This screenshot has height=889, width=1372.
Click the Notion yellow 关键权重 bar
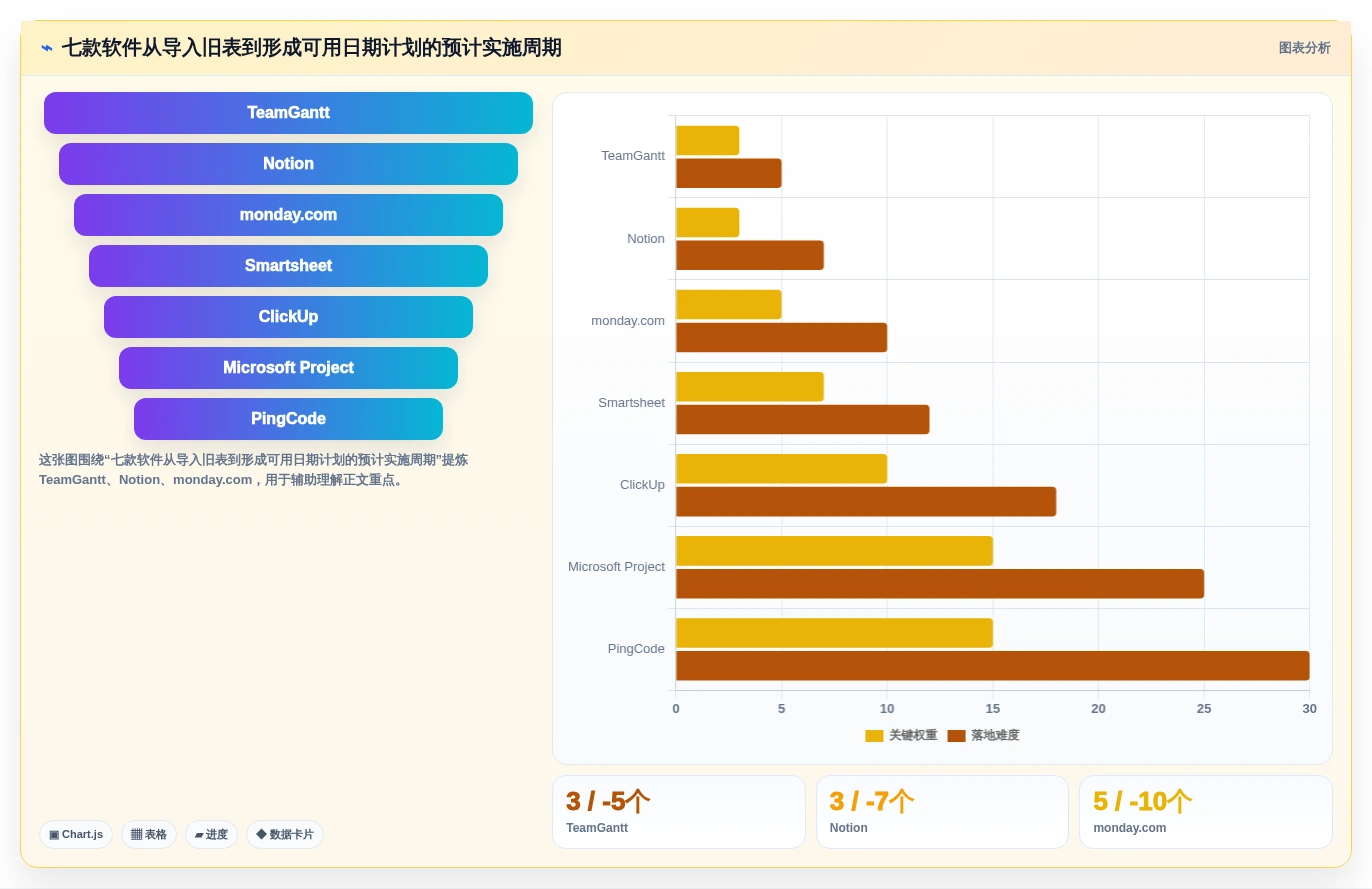pos(707,222)
